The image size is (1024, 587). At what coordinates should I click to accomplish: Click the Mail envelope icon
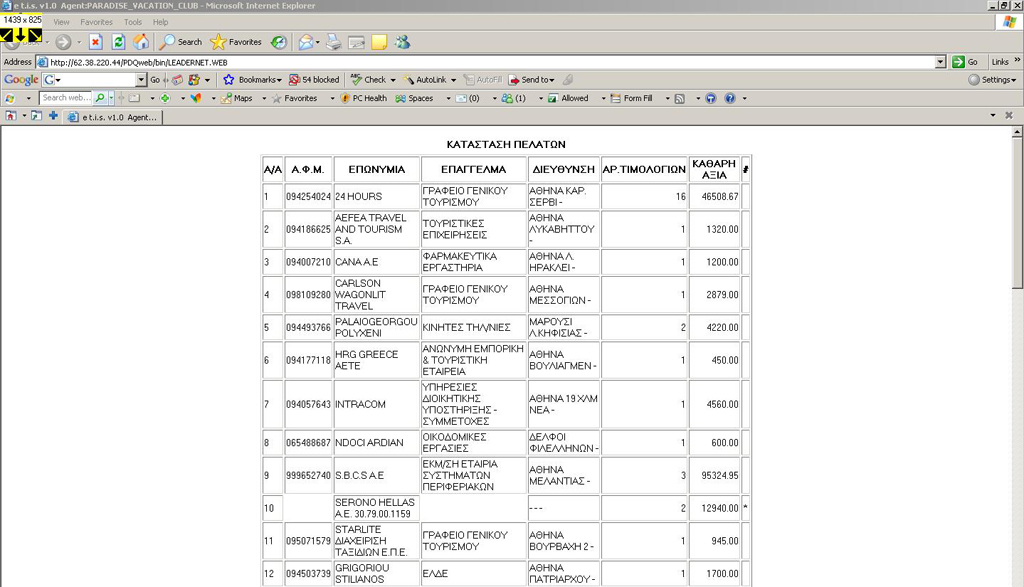pyautogui.click(x=306, y=42)
